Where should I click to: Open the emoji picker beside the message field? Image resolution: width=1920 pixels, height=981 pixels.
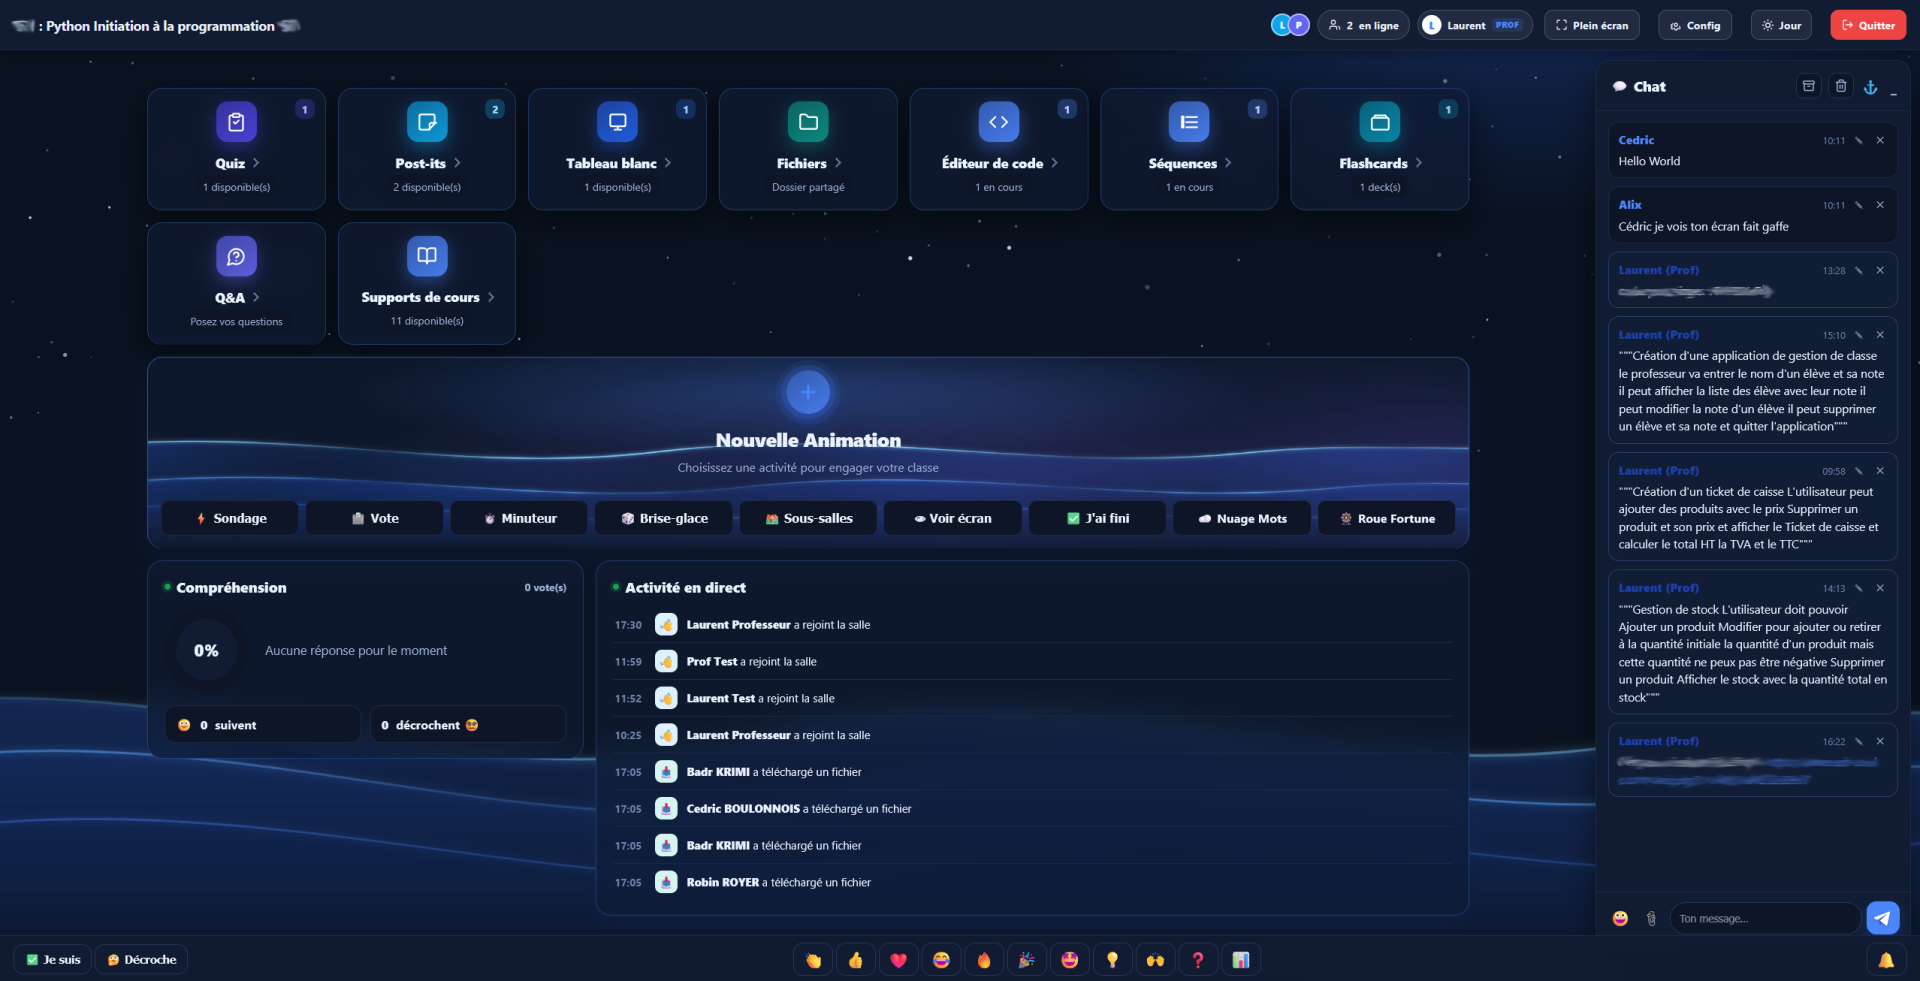pyautogui.click(x=1620, y=918)
